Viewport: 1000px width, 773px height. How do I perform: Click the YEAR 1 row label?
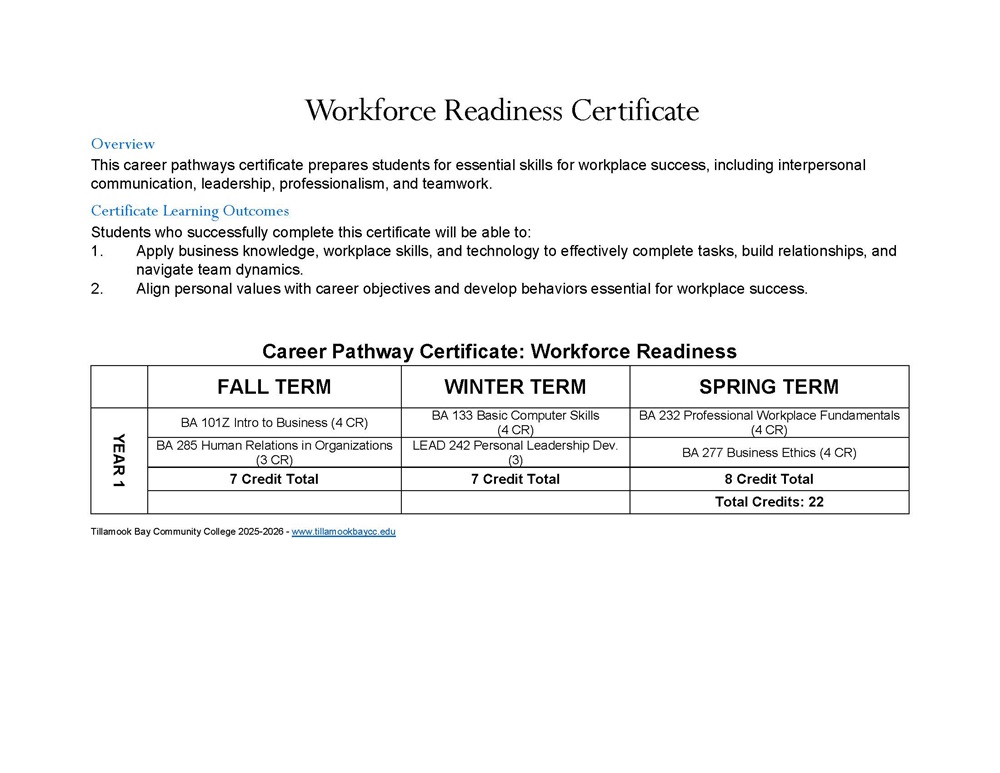tap(119, 460)
